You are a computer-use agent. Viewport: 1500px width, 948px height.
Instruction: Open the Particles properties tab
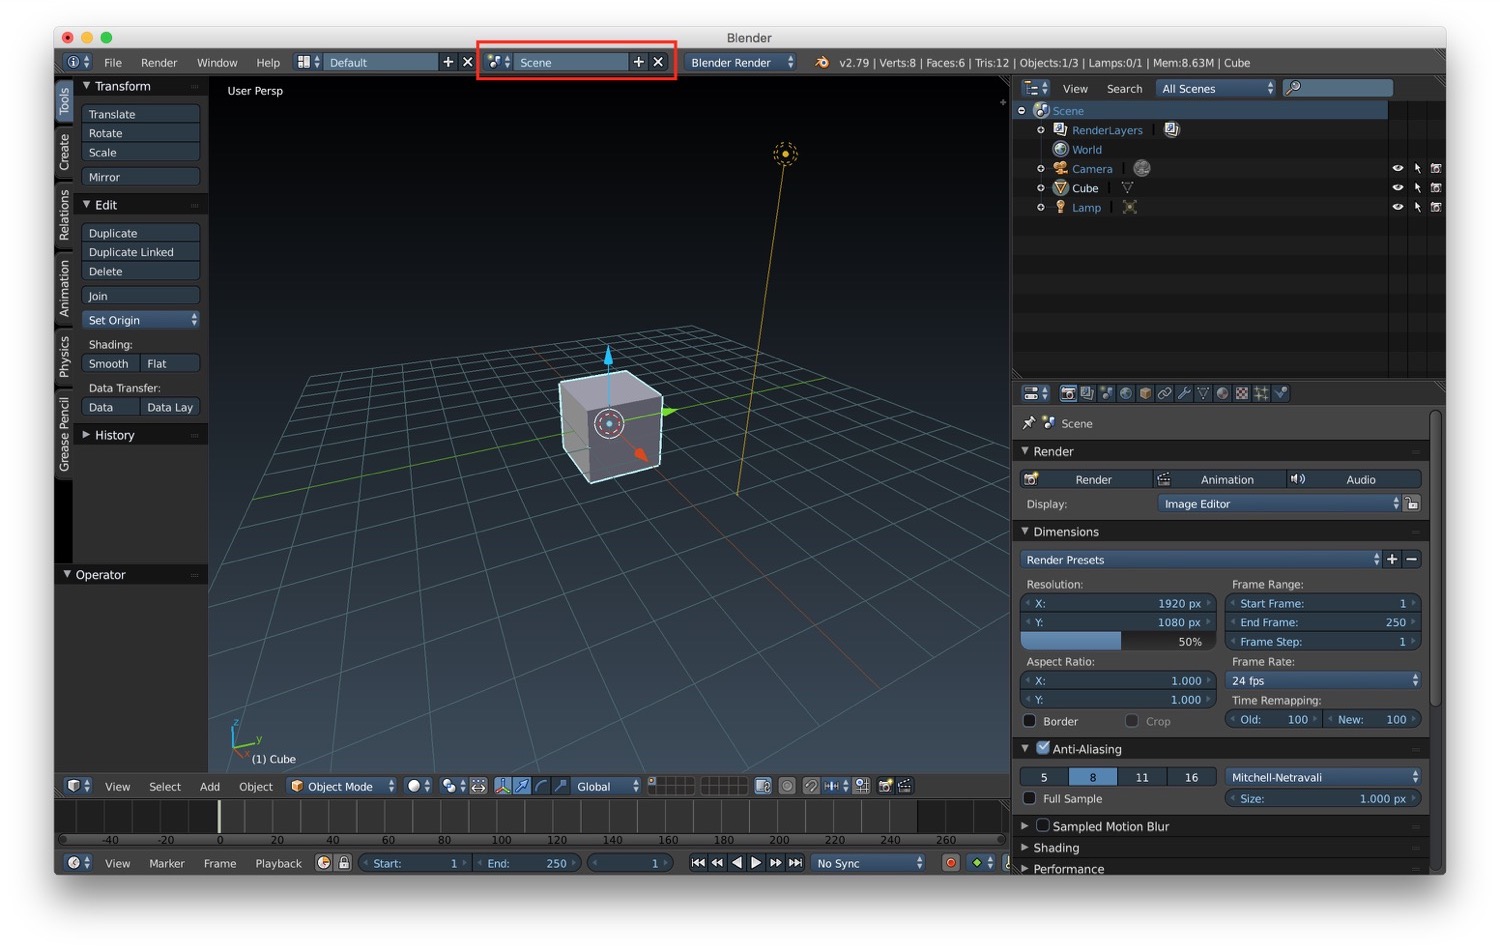pos(1261,393)
